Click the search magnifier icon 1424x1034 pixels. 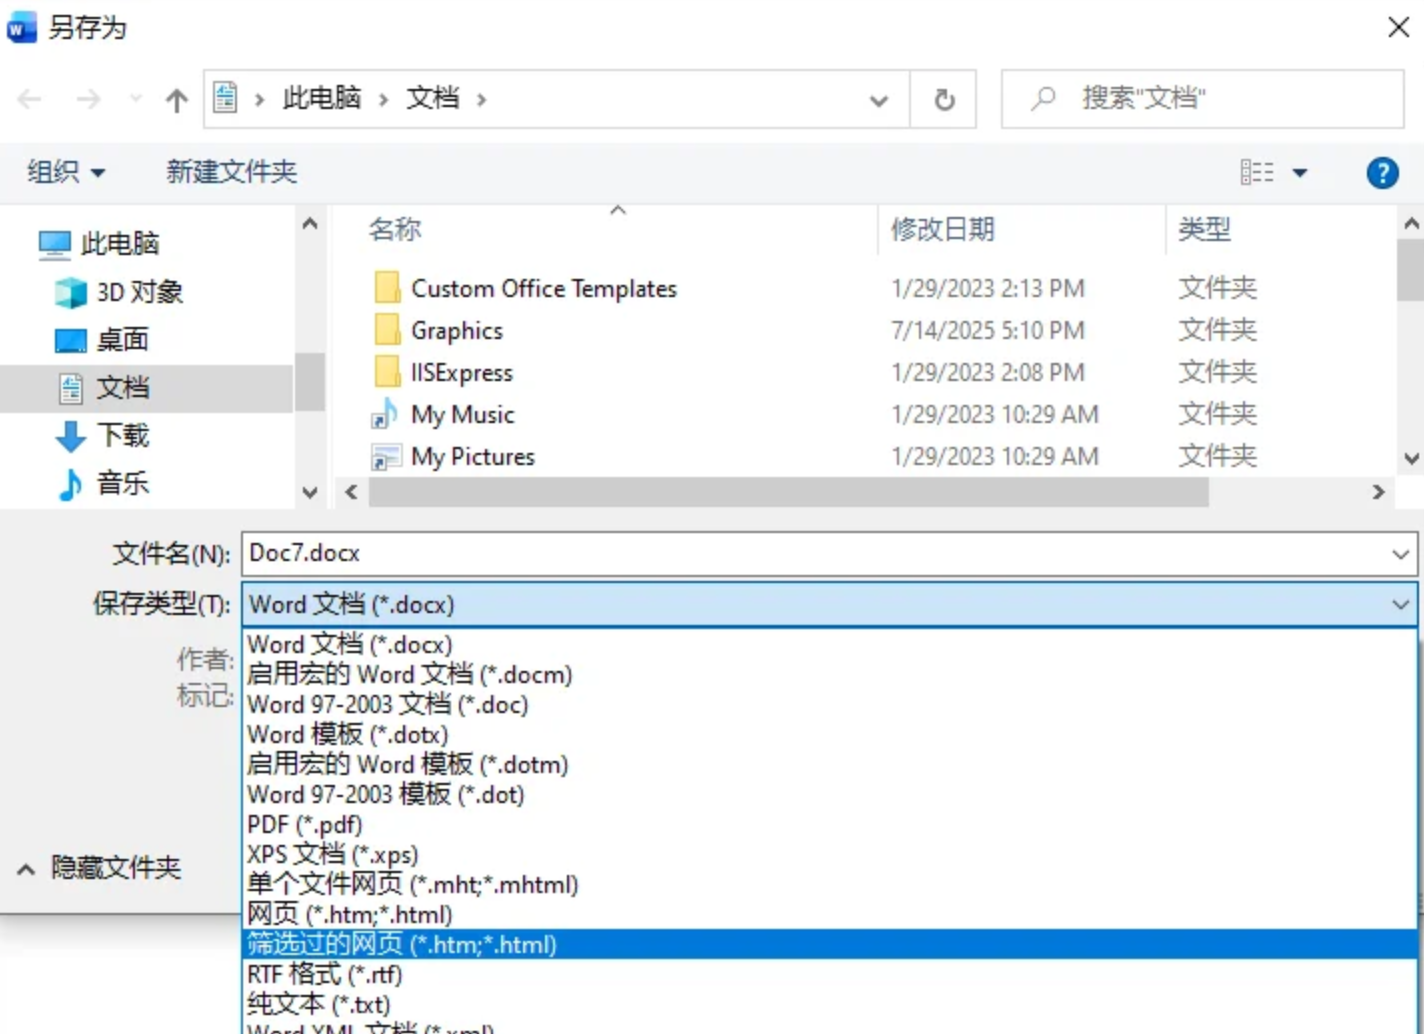1044,98
